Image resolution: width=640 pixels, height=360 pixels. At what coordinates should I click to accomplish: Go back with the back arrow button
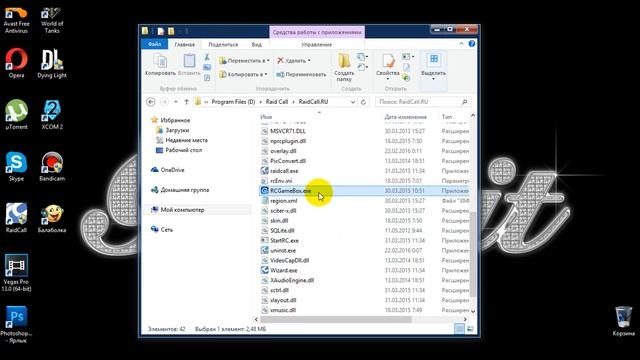[x=151, y=102]
